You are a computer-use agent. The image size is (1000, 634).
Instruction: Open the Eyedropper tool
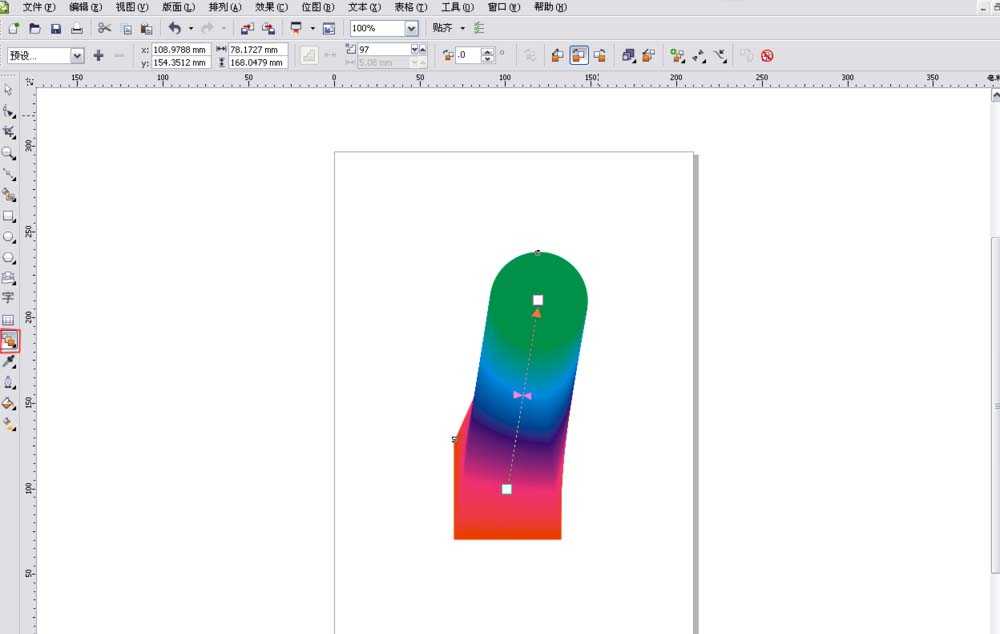pos(9,361)
